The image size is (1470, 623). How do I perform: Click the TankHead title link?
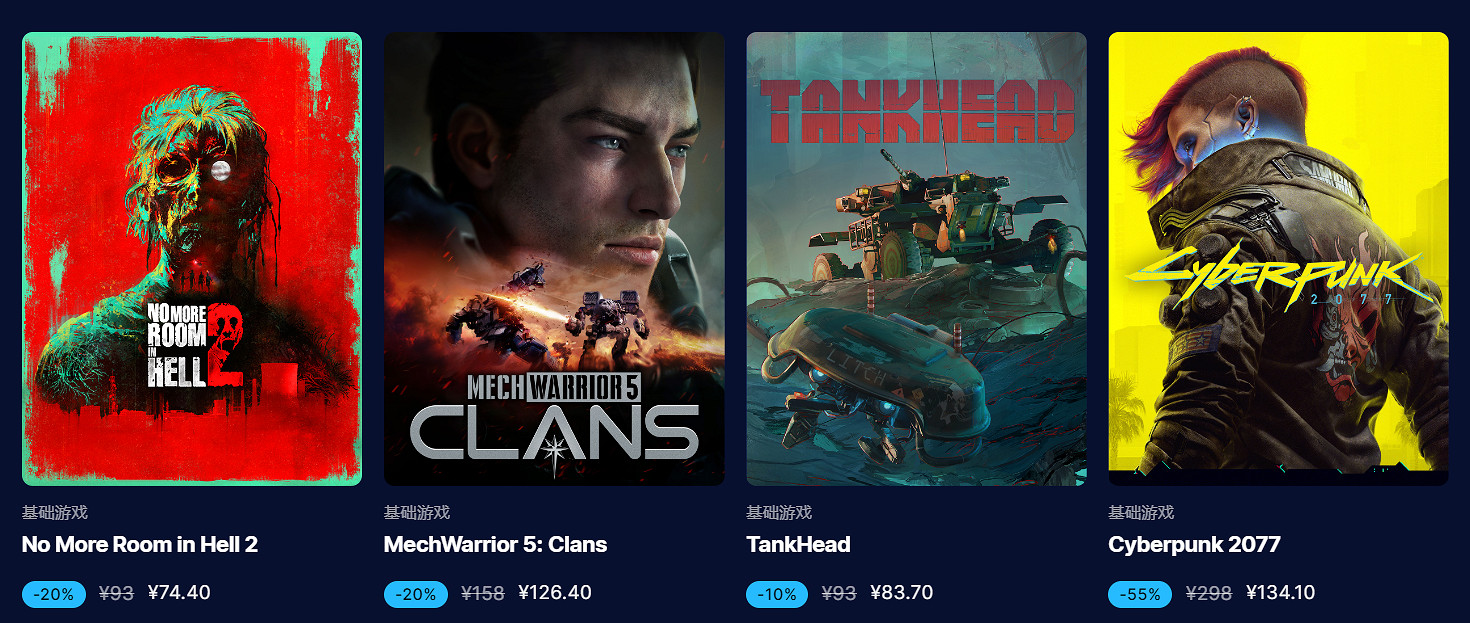pyautogui.click(x=797, y=545)
